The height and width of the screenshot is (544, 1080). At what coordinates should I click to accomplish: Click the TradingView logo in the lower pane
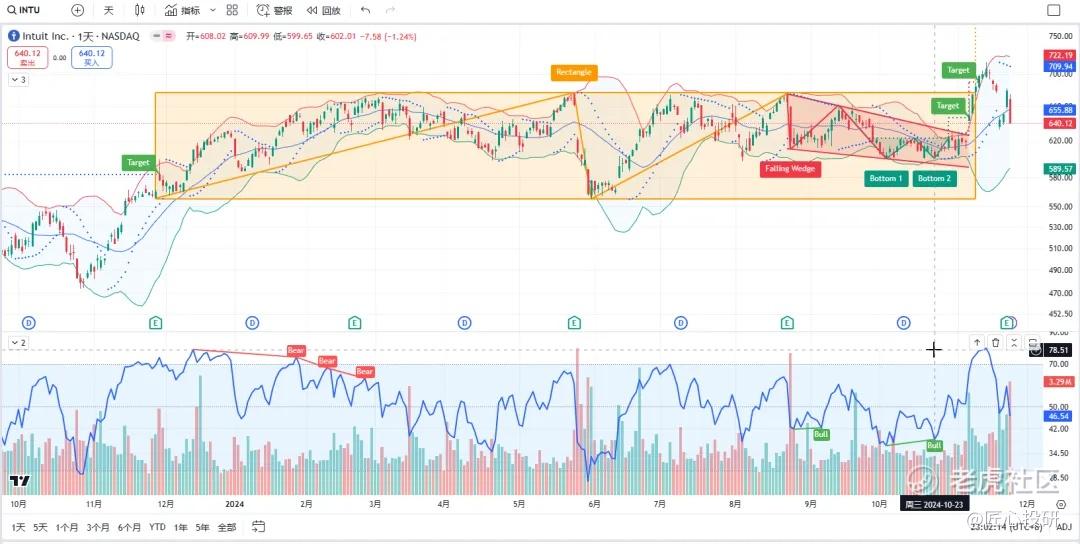[19, 481]
